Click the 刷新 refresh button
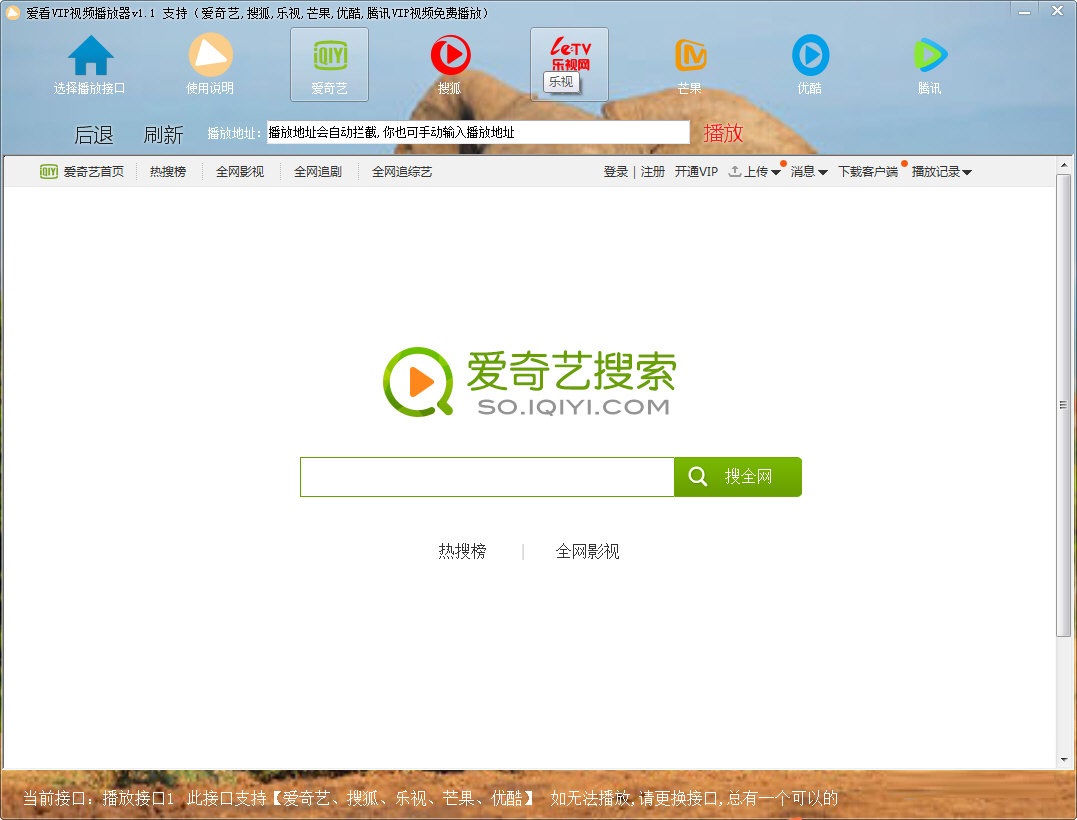Viewport: 1077px width, 820px height. coord(163,134)
